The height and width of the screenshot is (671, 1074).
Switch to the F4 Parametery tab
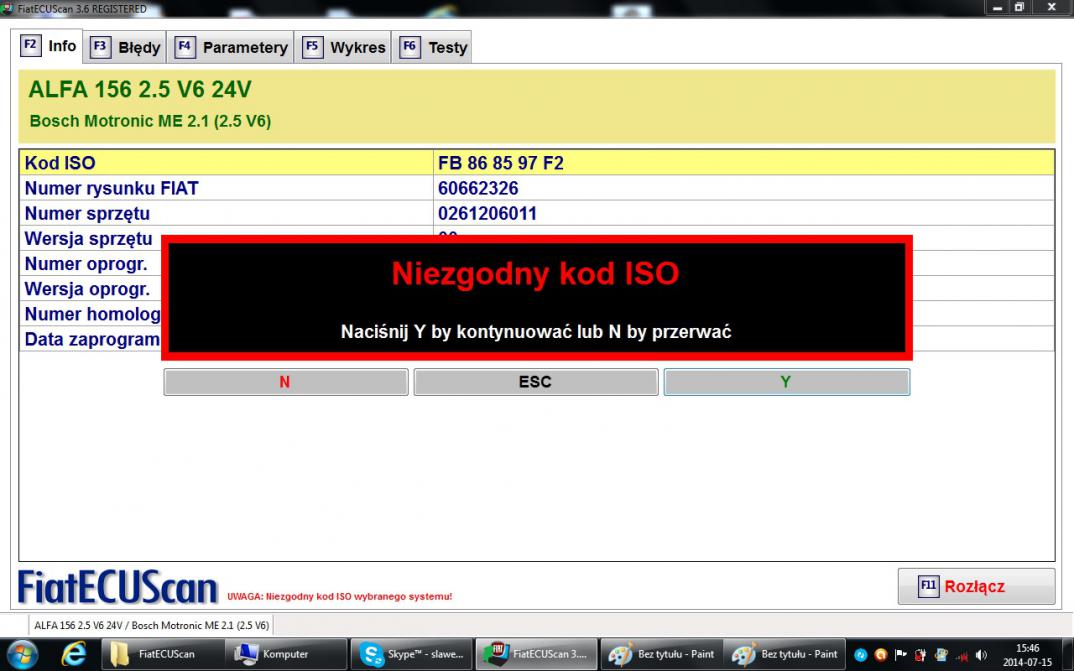(231, 47)
